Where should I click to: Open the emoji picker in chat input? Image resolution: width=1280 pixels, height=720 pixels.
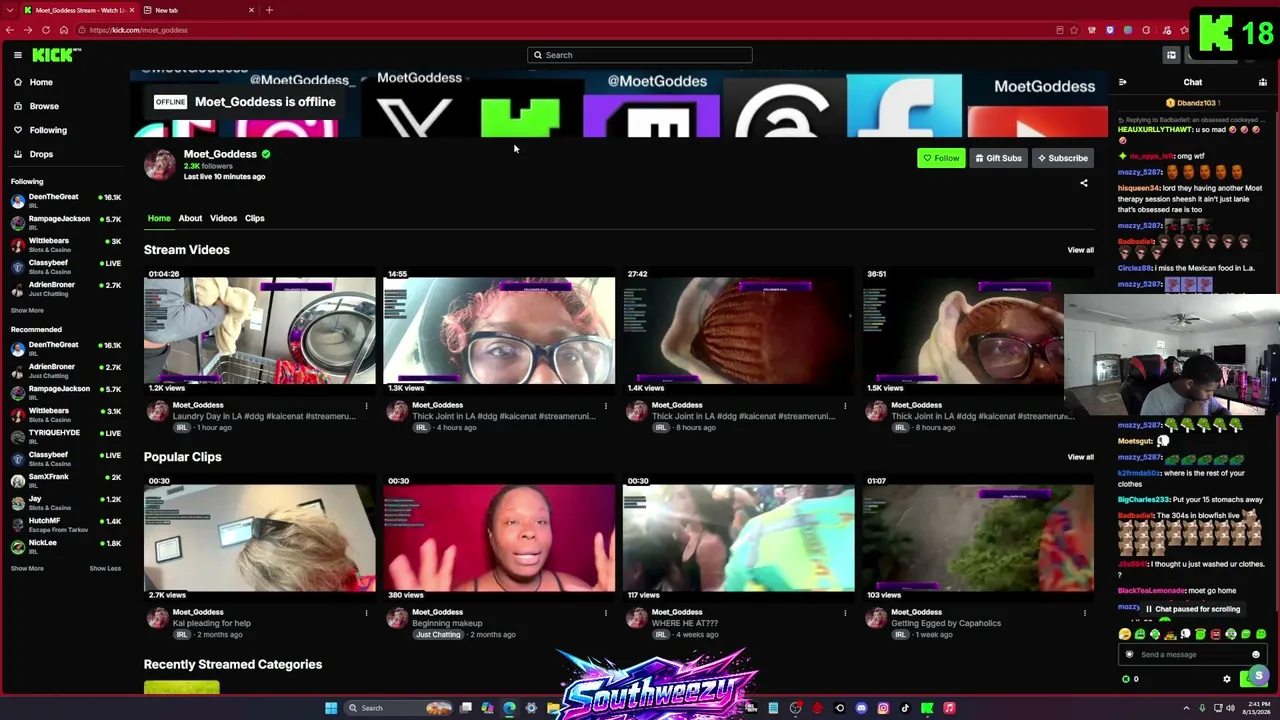1256,655
